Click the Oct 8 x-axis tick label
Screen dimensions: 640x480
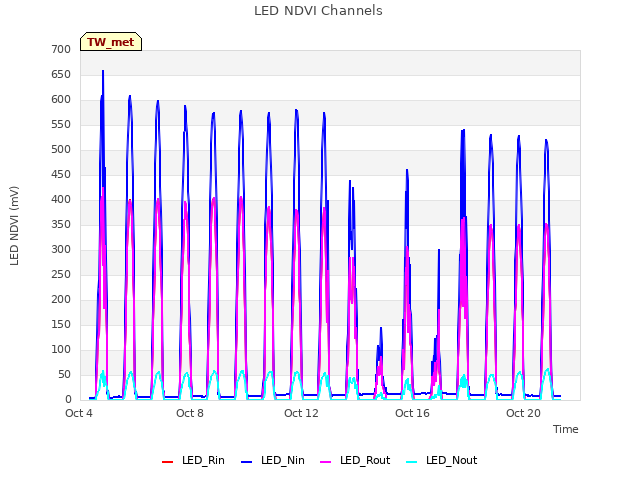pos(190,413)
